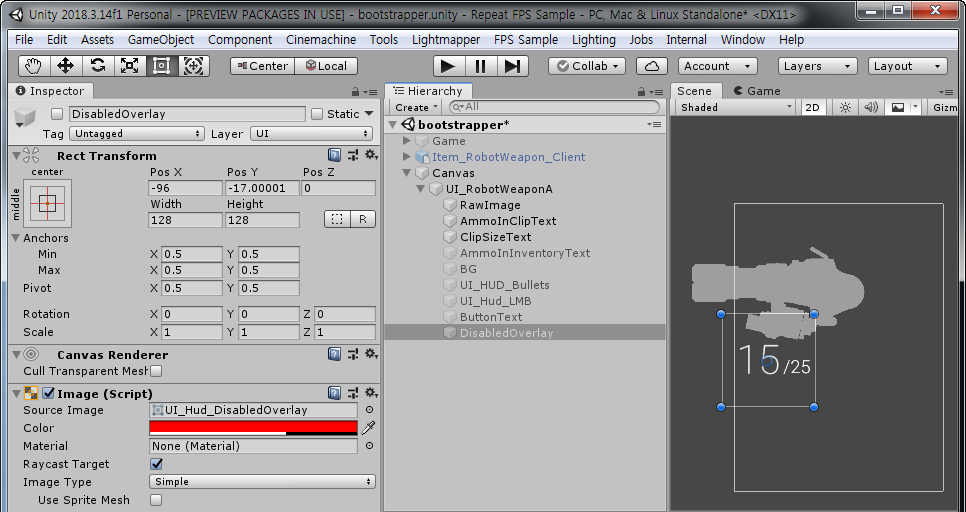This screenshot has height=512, width=966.
Task: Select the Scene tab
Action: [694, 91]
